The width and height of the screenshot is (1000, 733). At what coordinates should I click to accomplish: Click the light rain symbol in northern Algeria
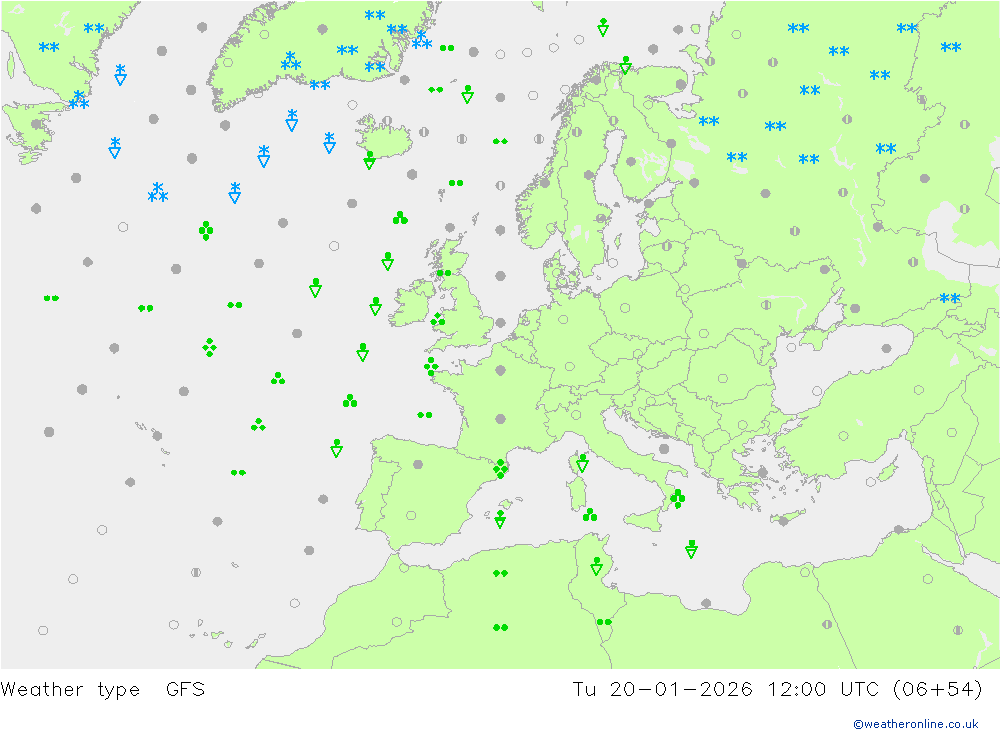pyautogui.click(x=501, y=574)
